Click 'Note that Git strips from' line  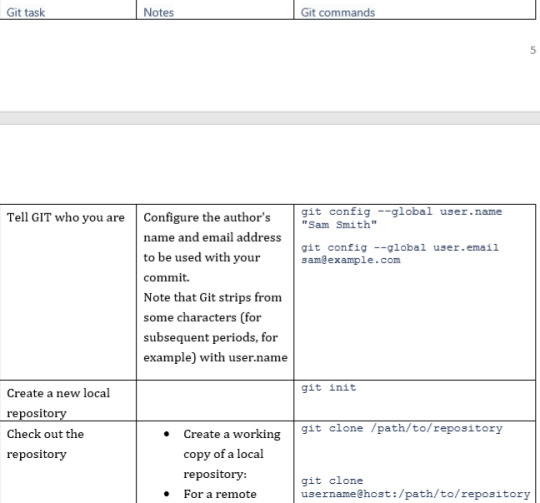(x=212, y=297)
